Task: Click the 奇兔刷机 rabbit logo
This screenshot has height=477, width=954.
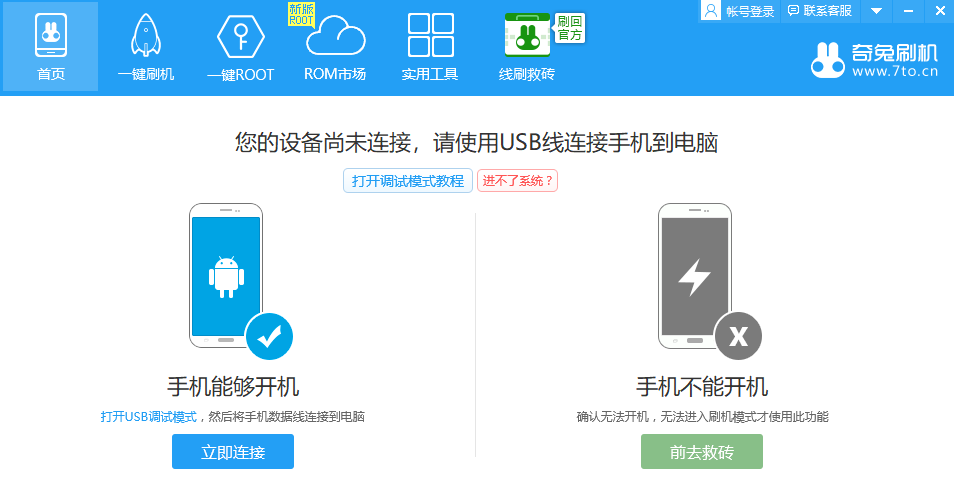Action: pyautogui.click(x=827, y=60)
